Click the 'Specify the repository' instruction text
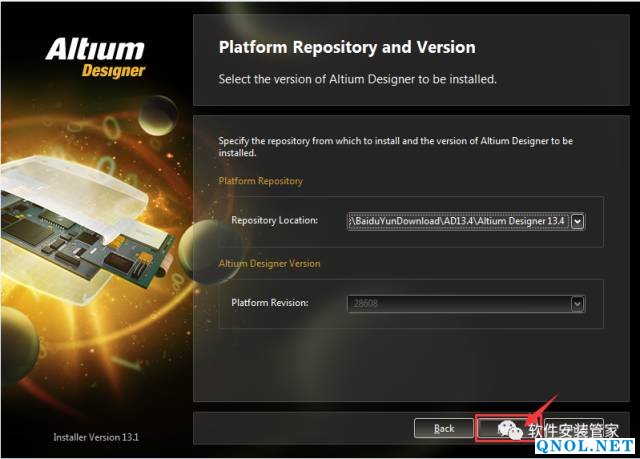The width and height of the screenshot is (640, 459). (x=396, y=147)
